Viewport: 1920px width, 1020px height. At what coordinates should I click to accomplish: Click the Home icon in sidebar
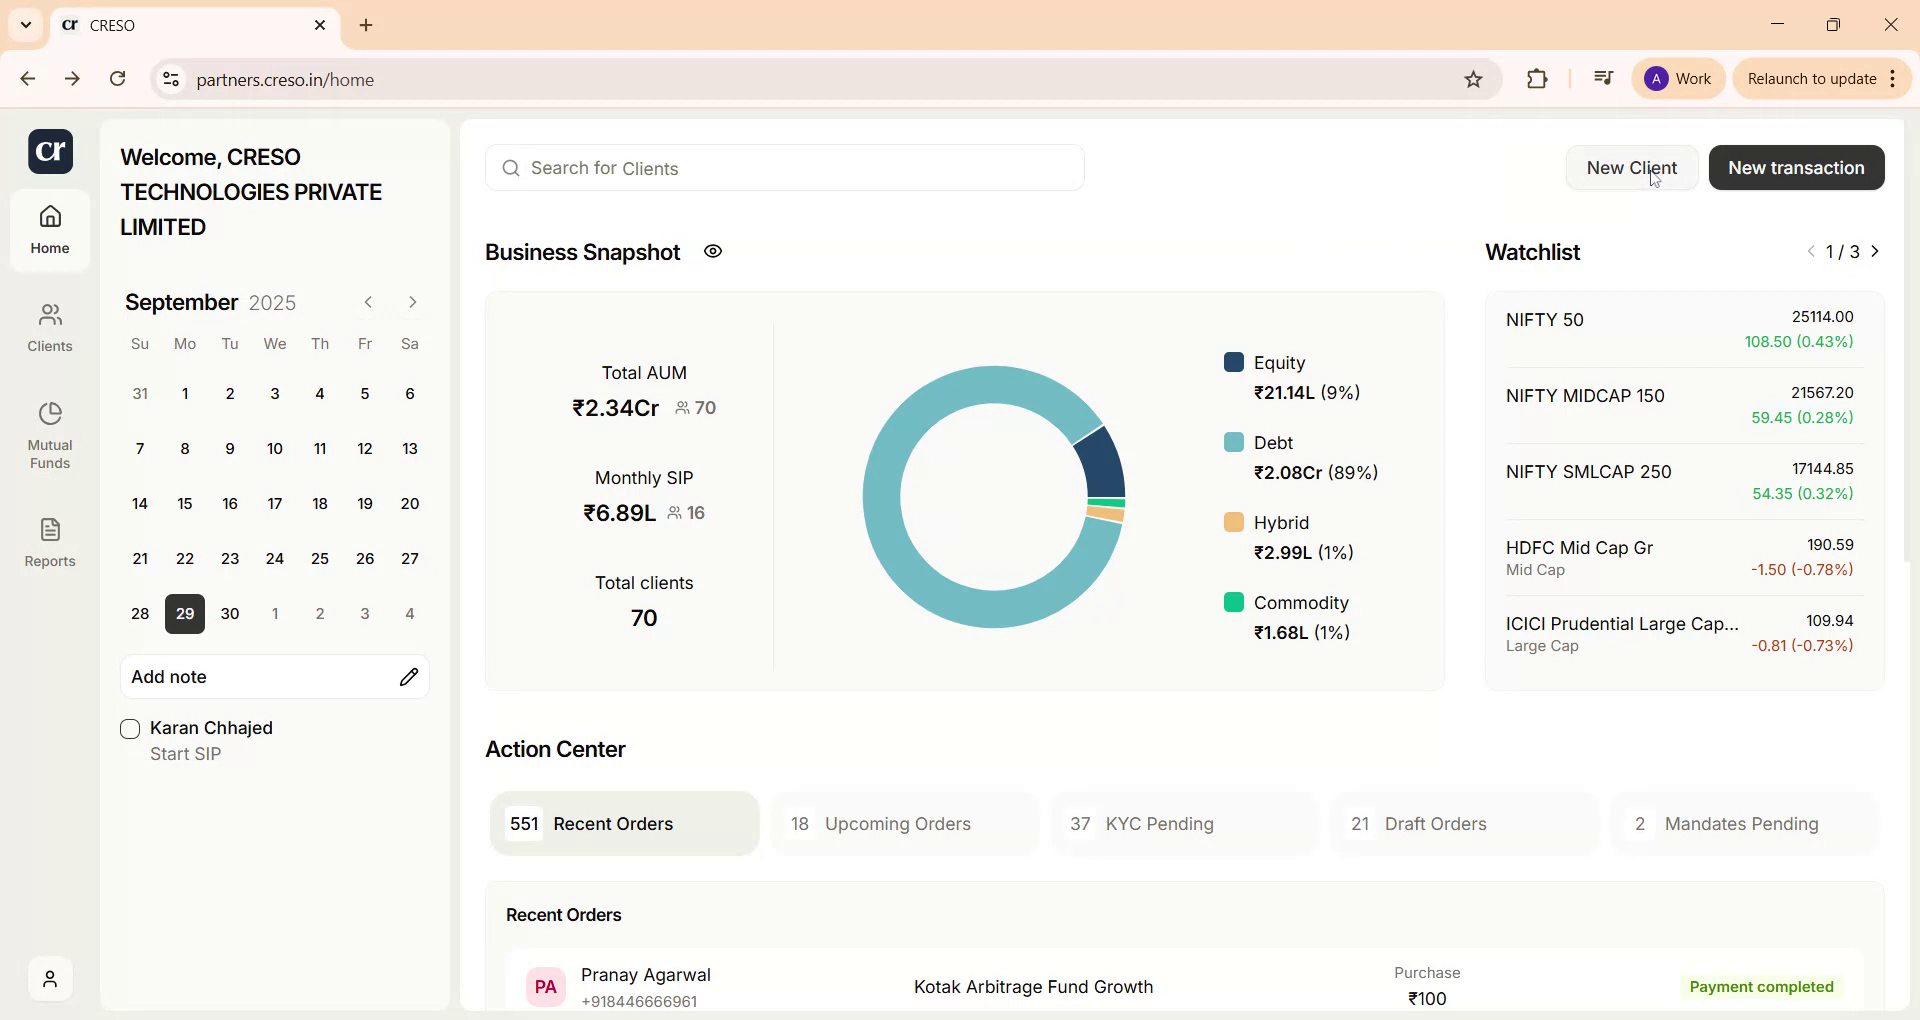point(49,227)
